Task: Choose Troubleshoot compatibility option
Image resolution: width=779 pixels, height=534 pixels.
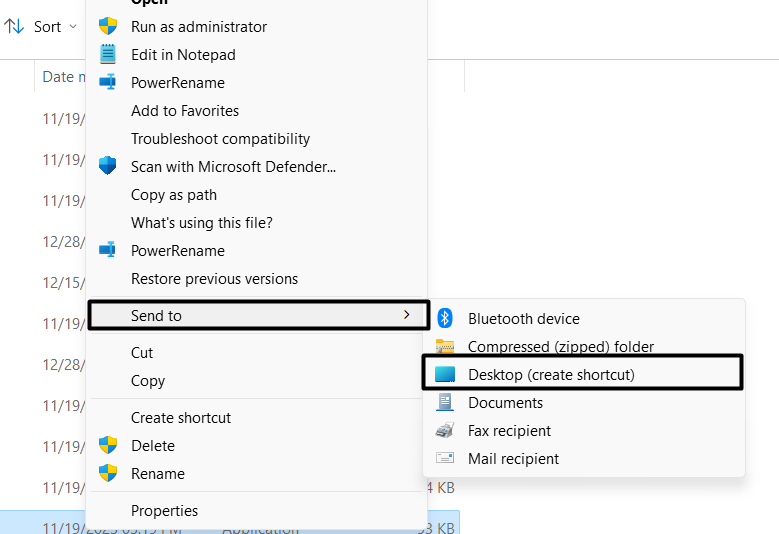Action: [220, 139]
